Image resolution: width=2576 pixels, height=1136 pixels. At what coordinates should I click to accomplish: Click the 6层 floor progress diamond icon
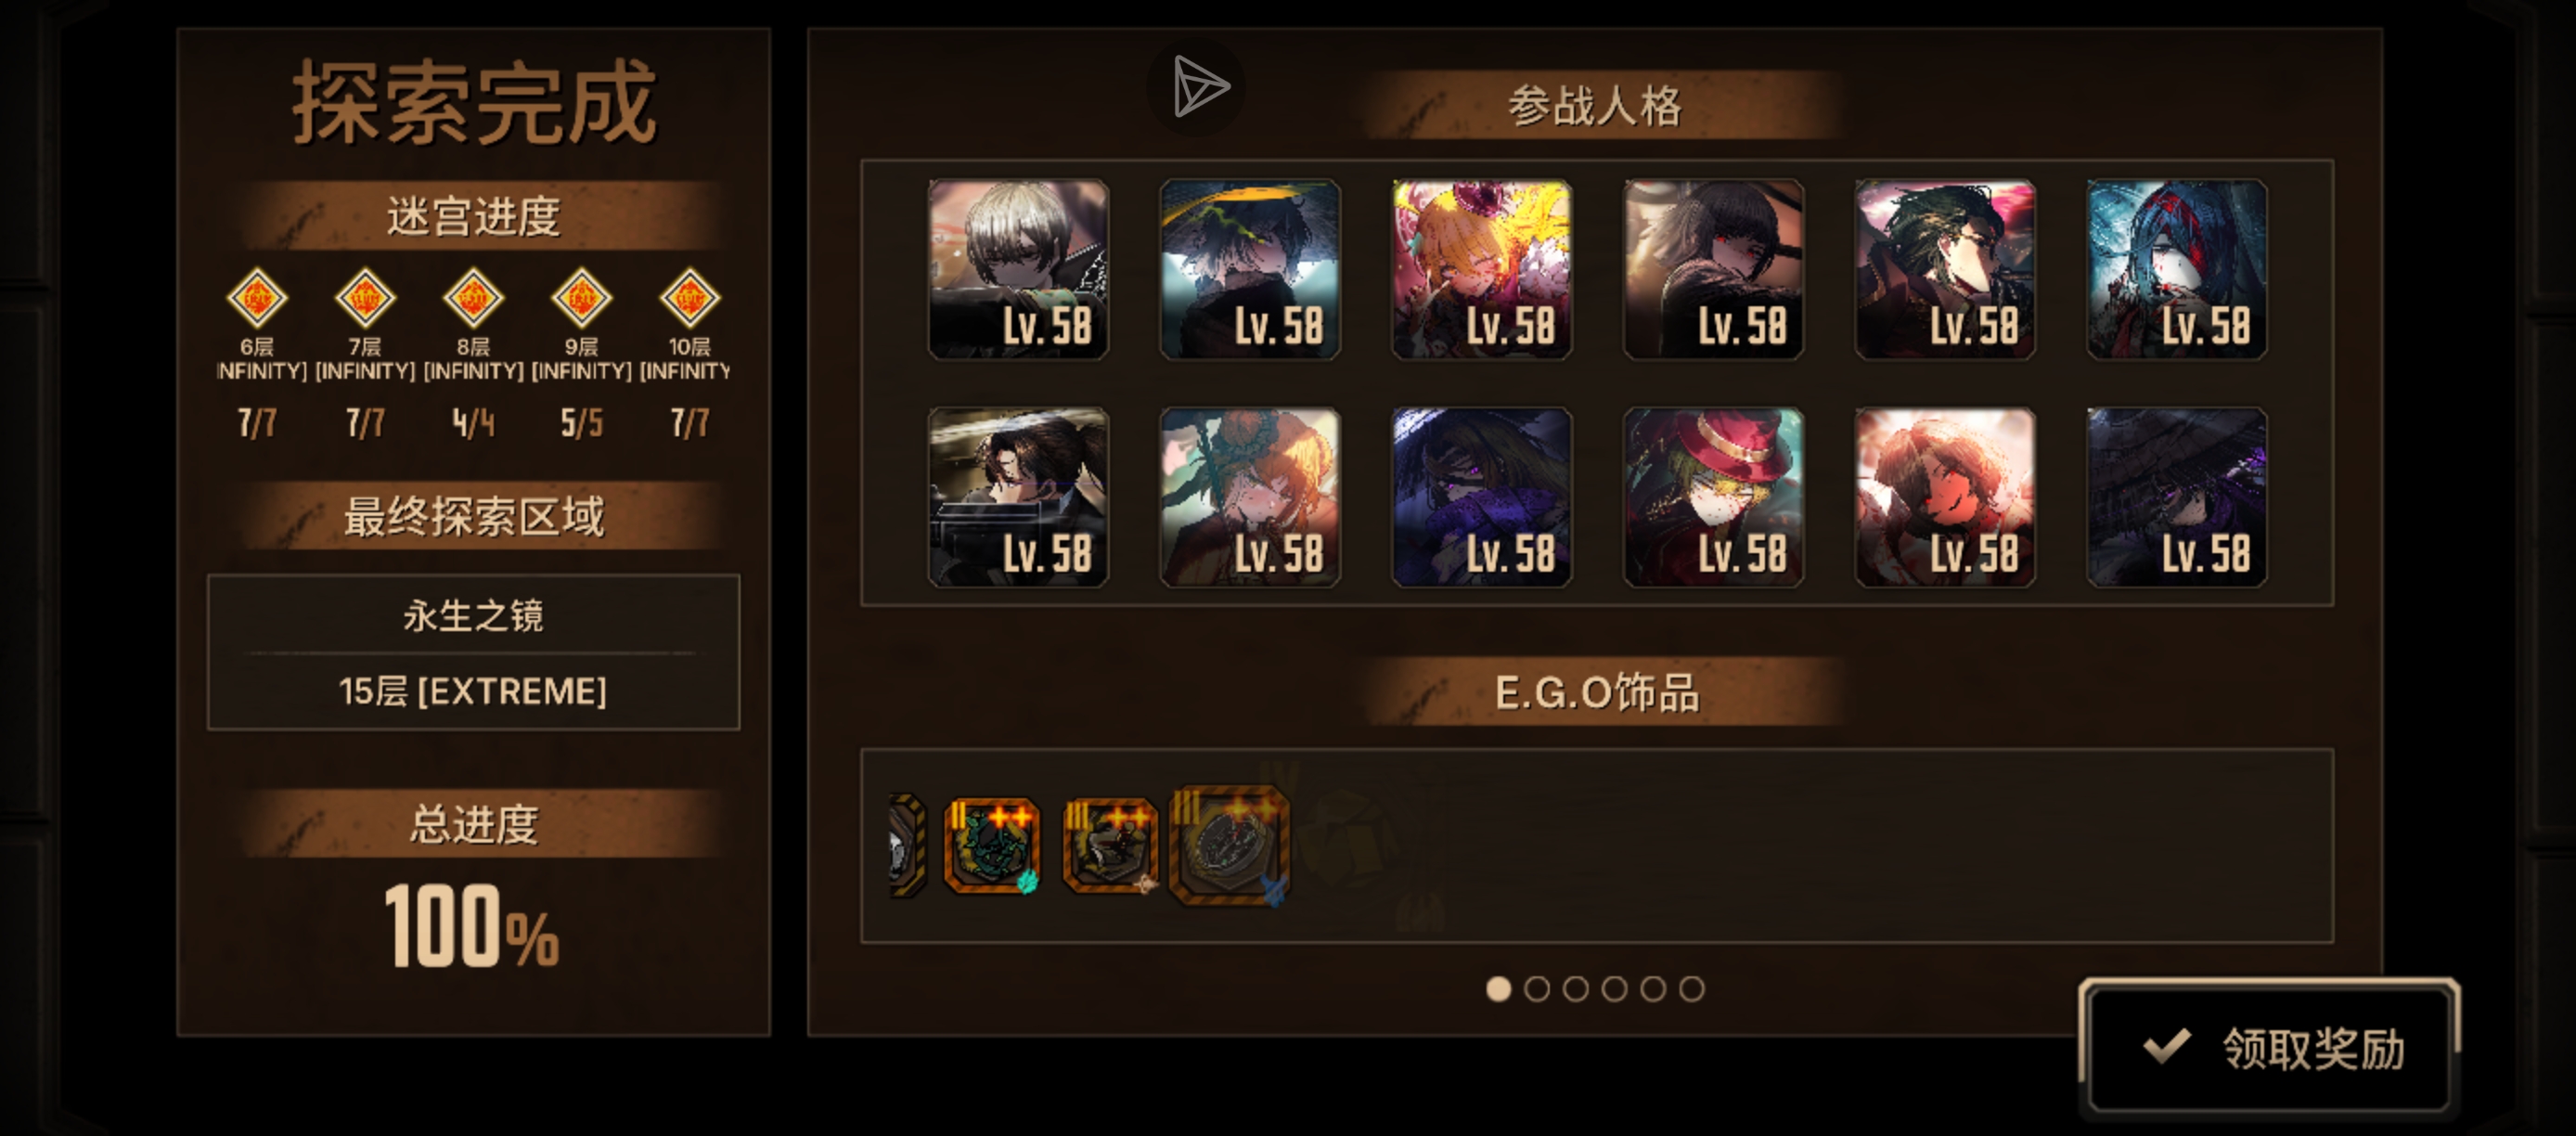257,298
